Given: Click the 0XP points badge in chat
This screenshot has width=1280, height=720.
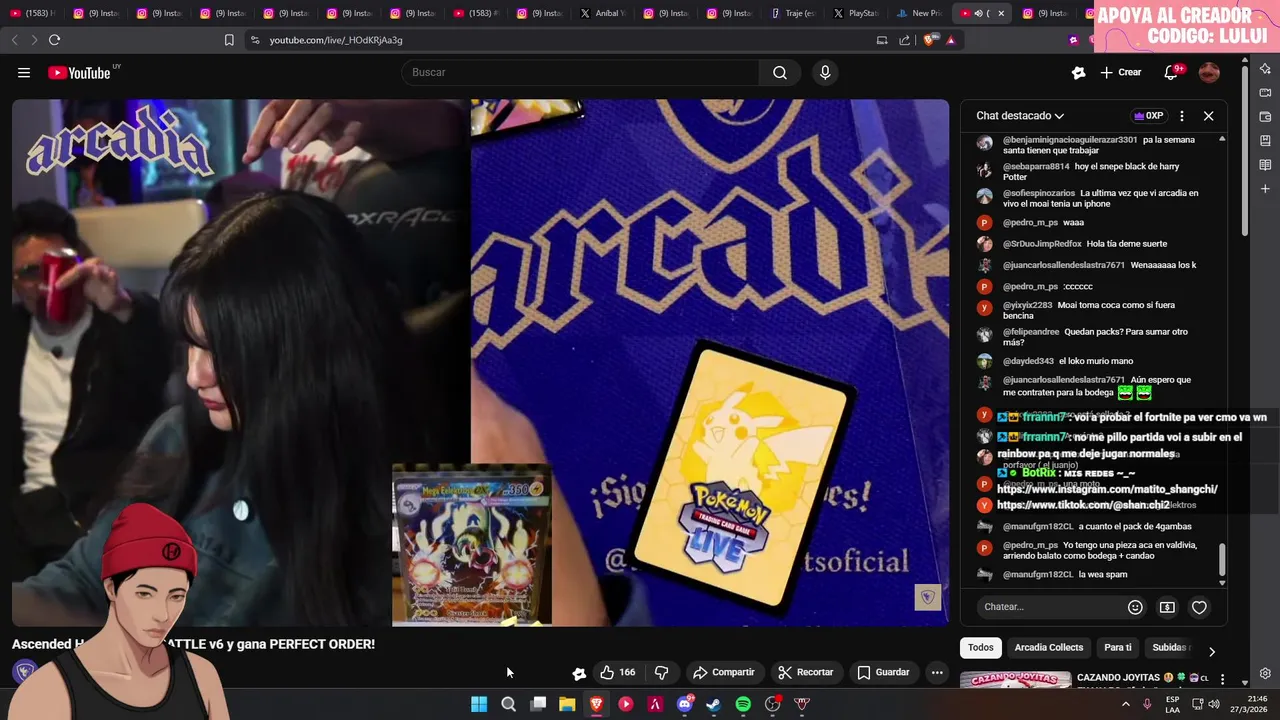Looking at the screenshot, I should 1148,116.
